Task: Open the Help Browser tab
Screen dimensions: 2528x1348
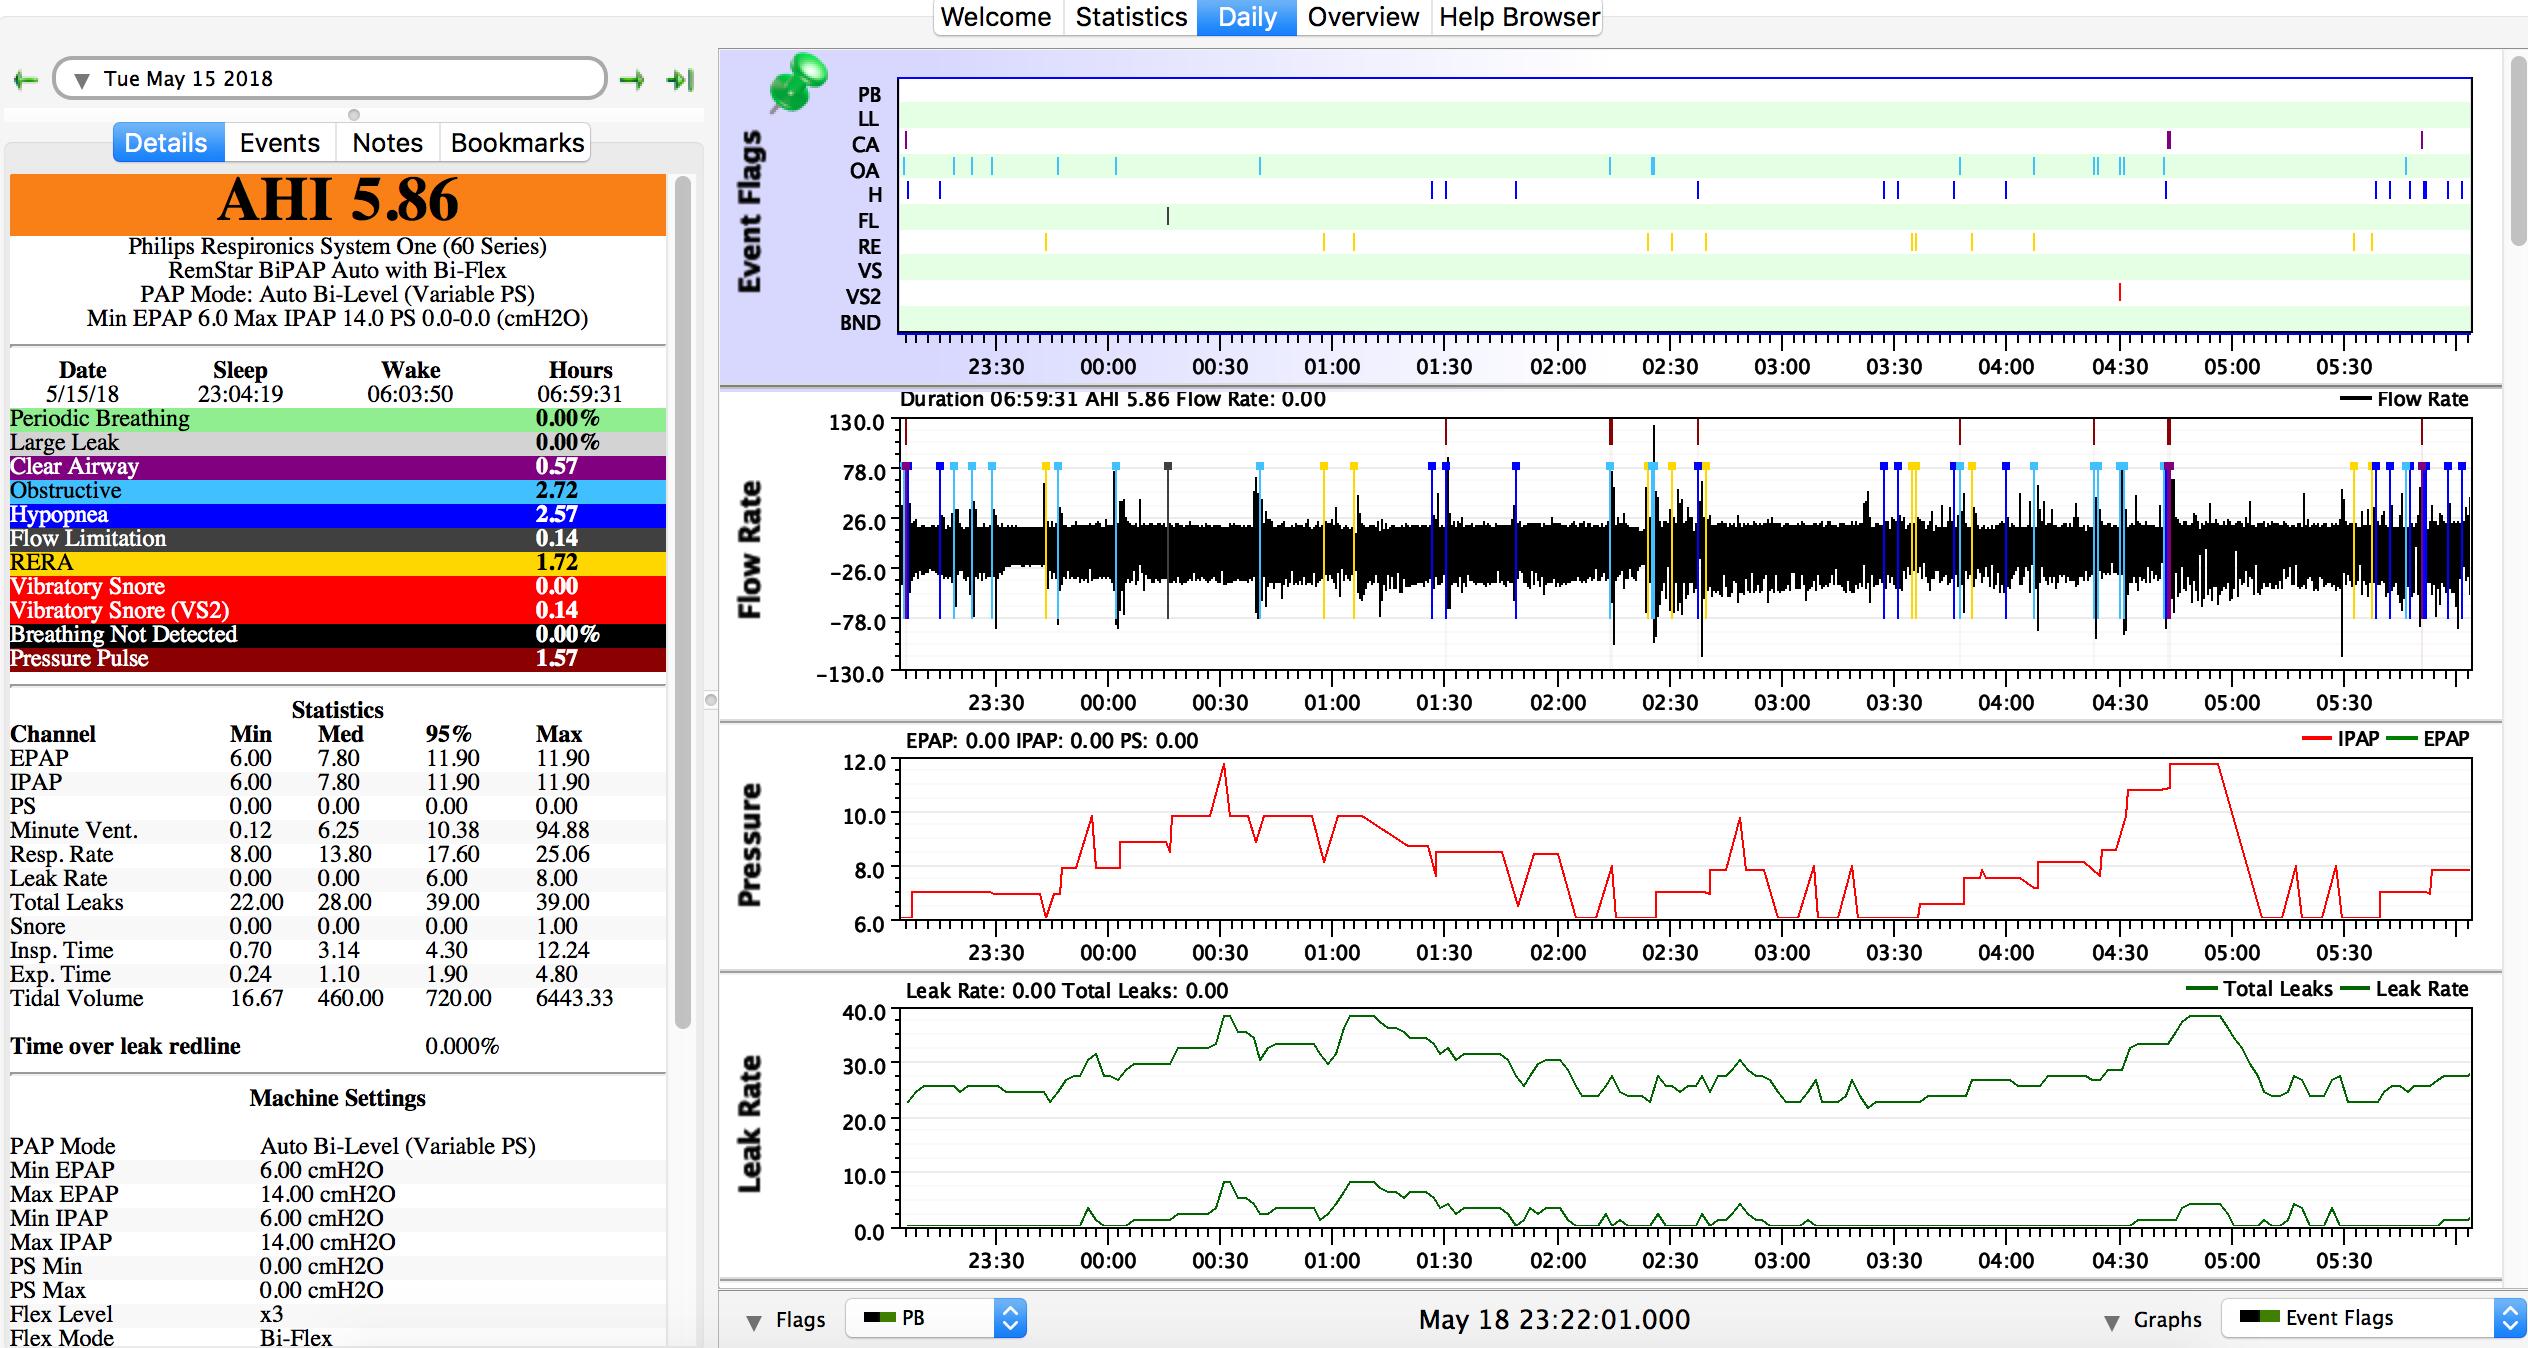Action: tap(1519, 17)
